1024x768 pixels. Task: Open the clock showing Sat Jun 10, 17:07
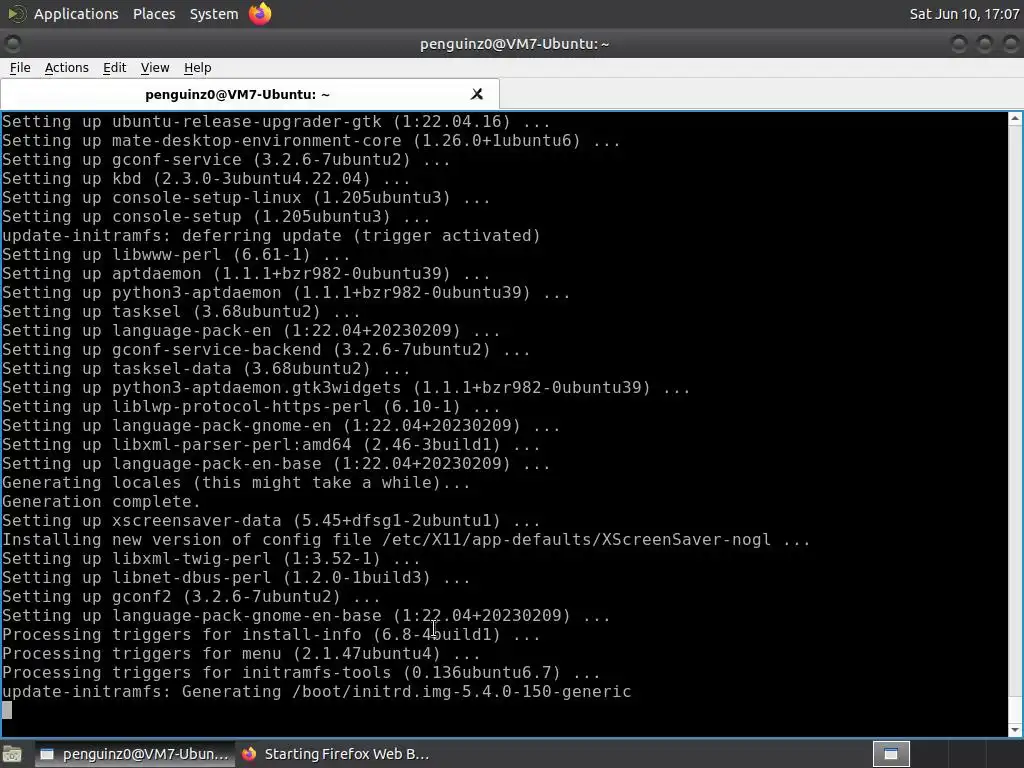(964, 14)
